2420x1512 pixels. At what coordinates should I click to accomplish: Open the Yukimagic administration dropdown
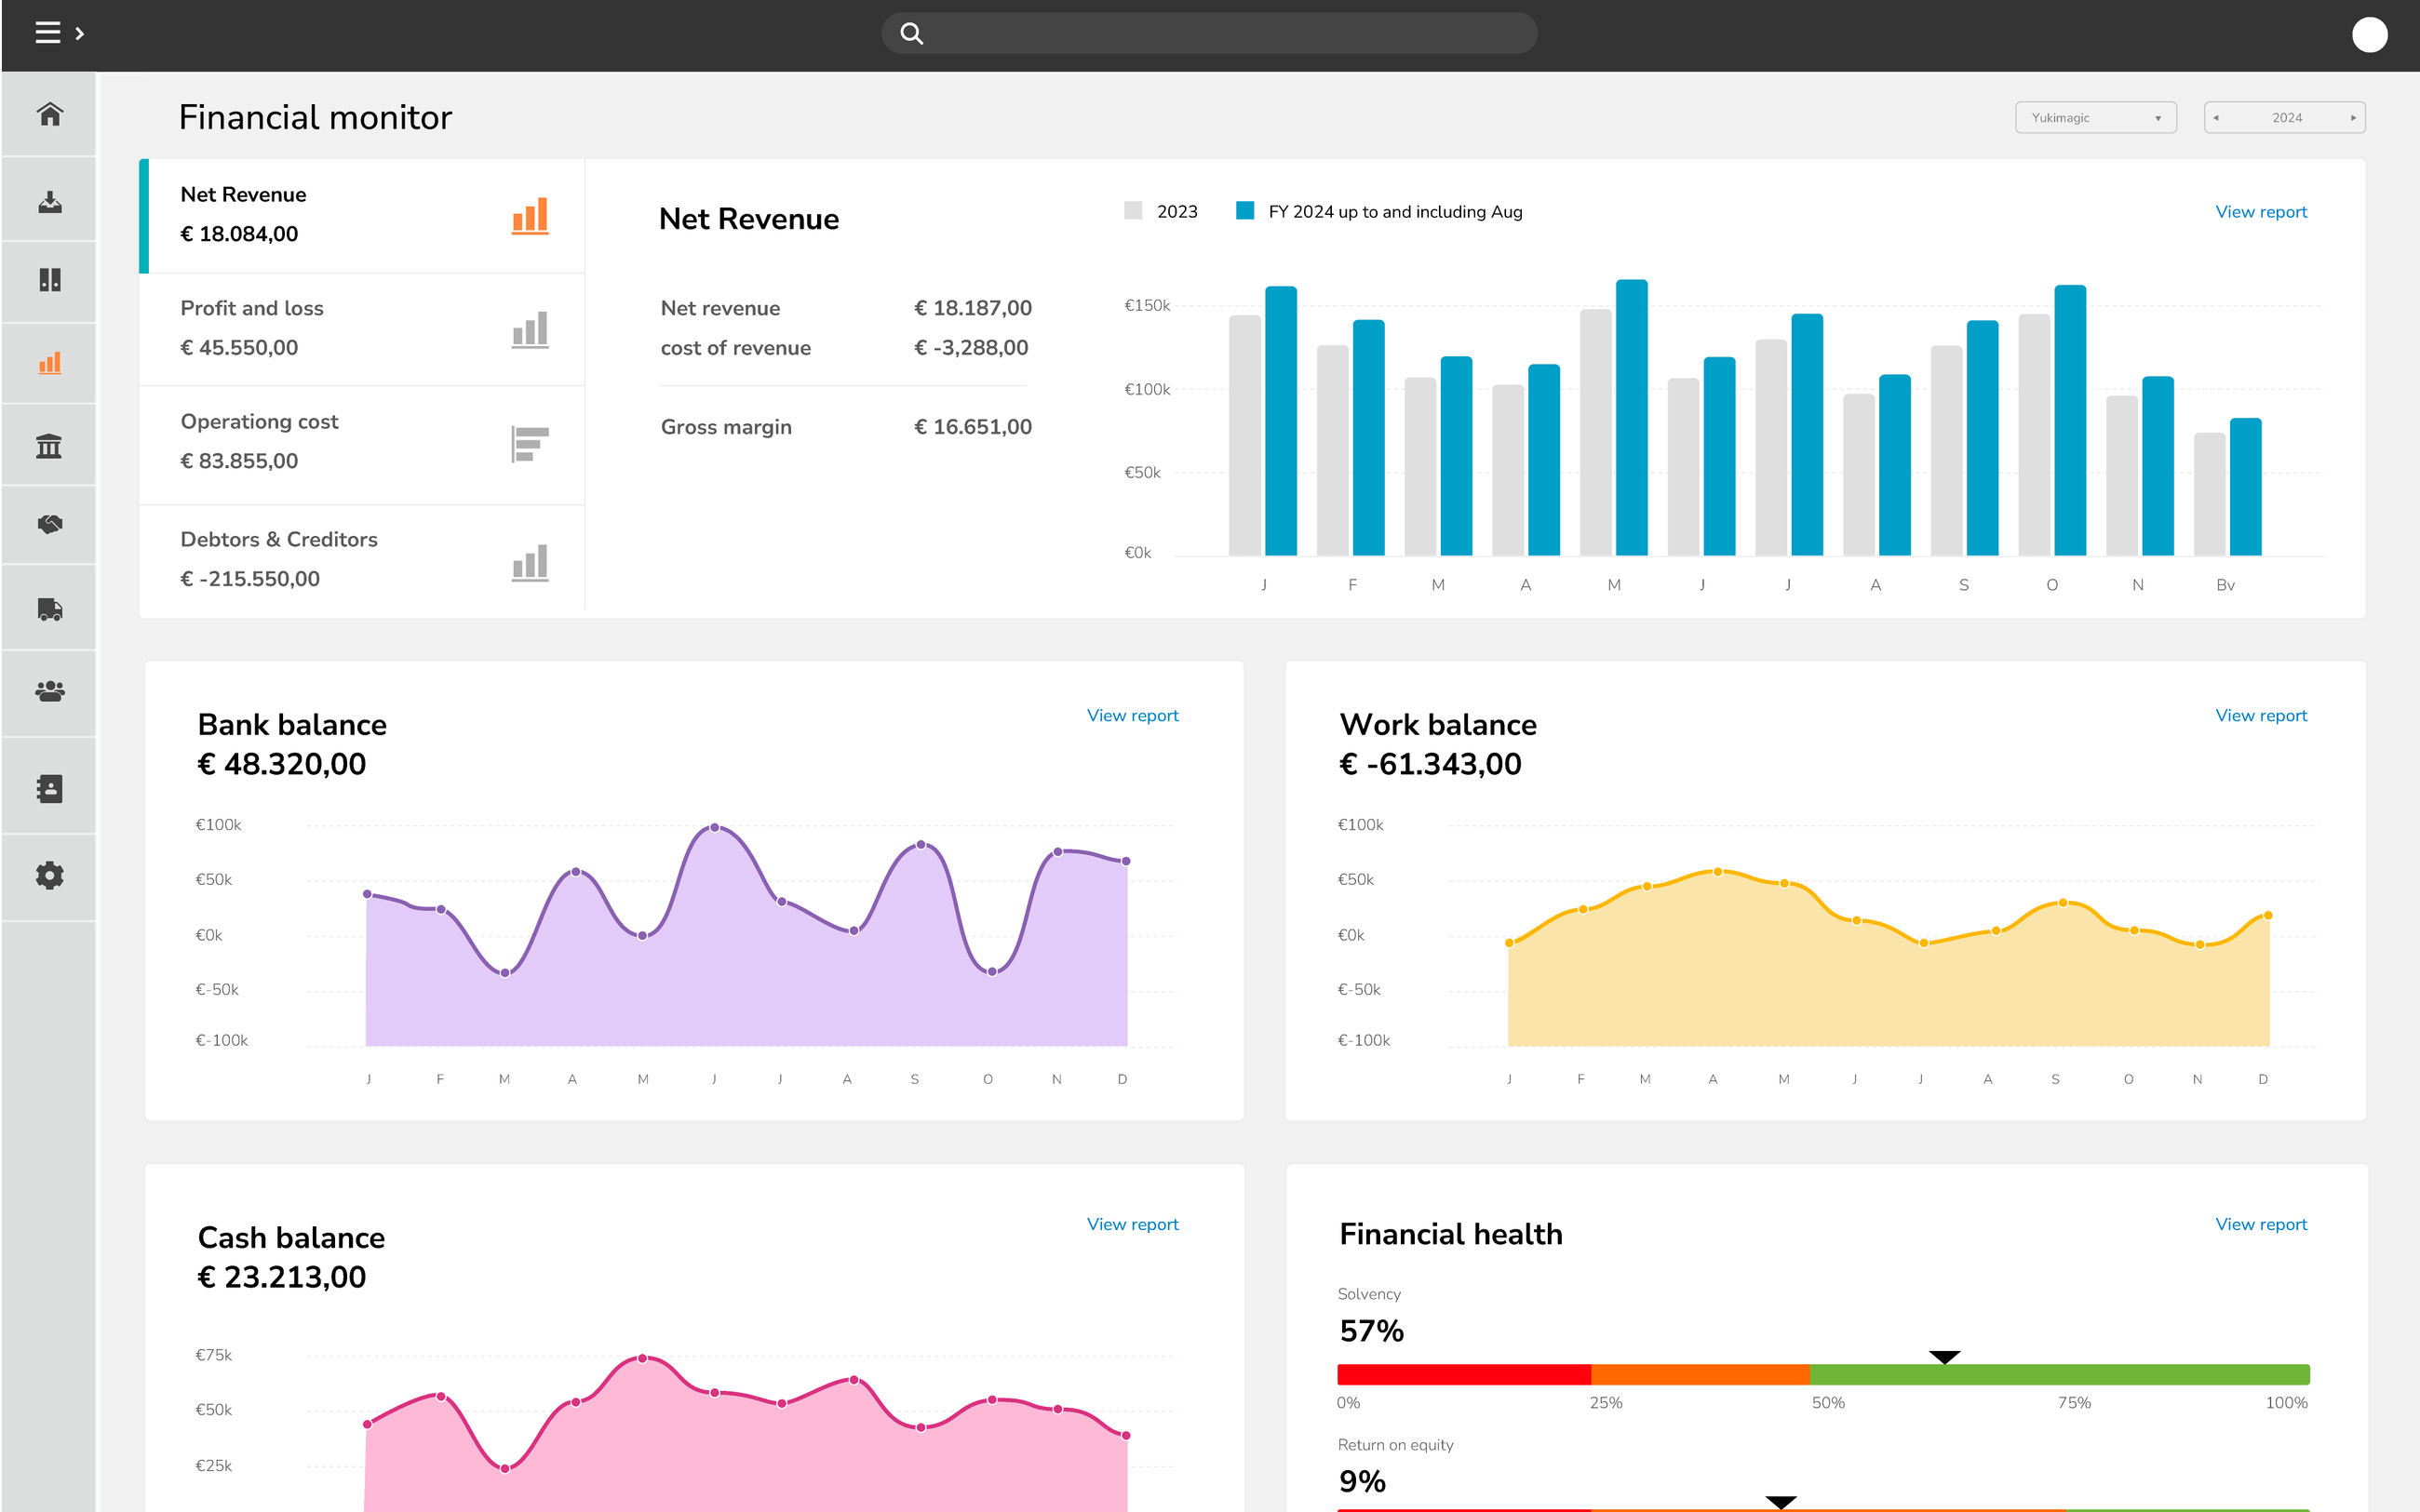click(2095, 117)
